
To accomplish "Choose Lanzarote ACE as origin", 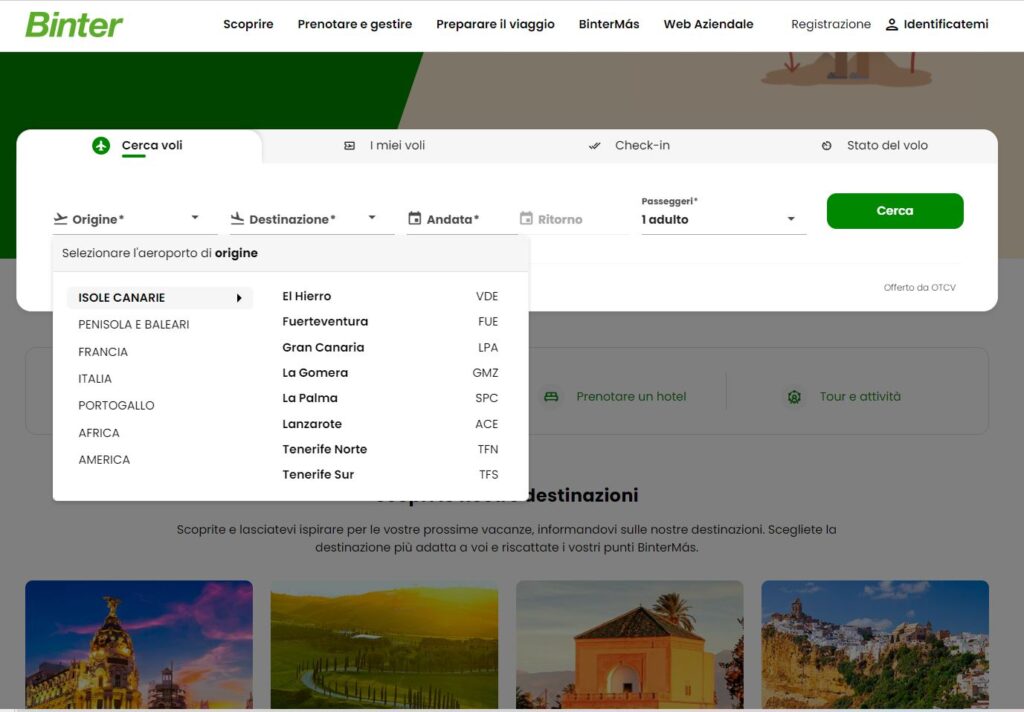I will pyautogui.click(x=390, y=424).
